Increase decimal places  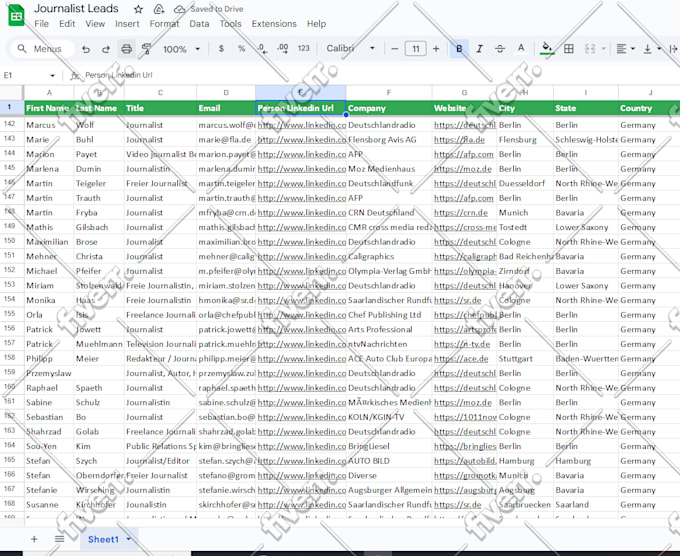click(x=283, y=49)
